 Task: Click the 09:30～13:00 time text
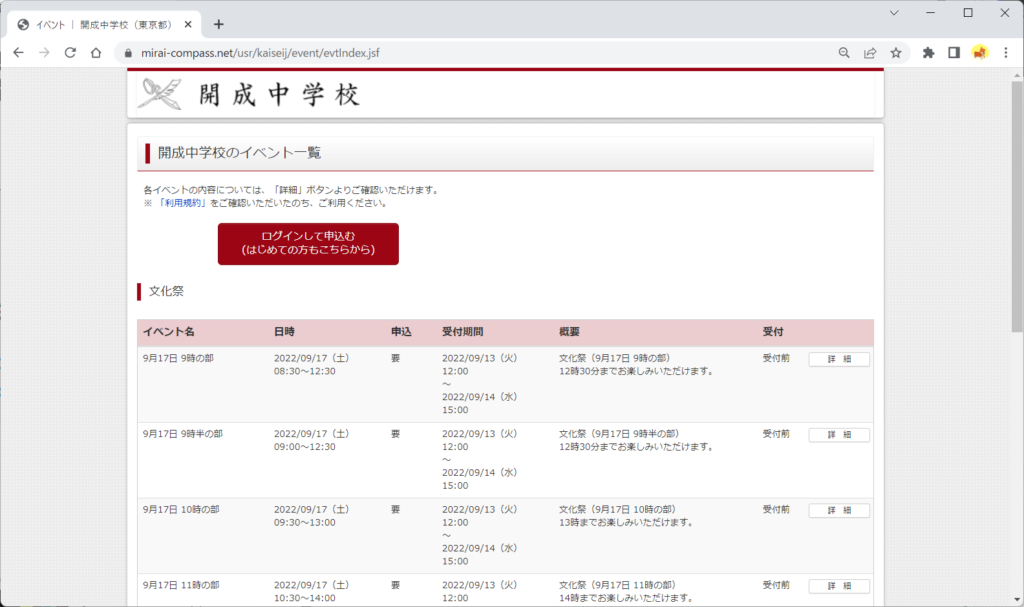pyautogui.click(x=304, y=523)
